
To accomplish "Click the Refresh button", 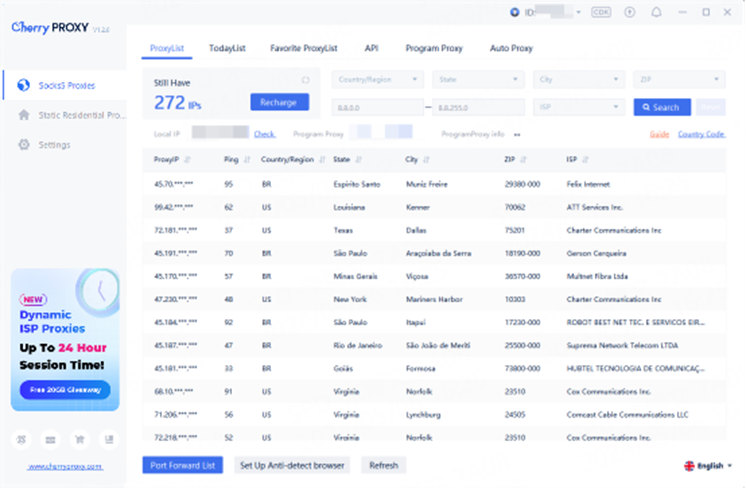I will click(383, 466).
